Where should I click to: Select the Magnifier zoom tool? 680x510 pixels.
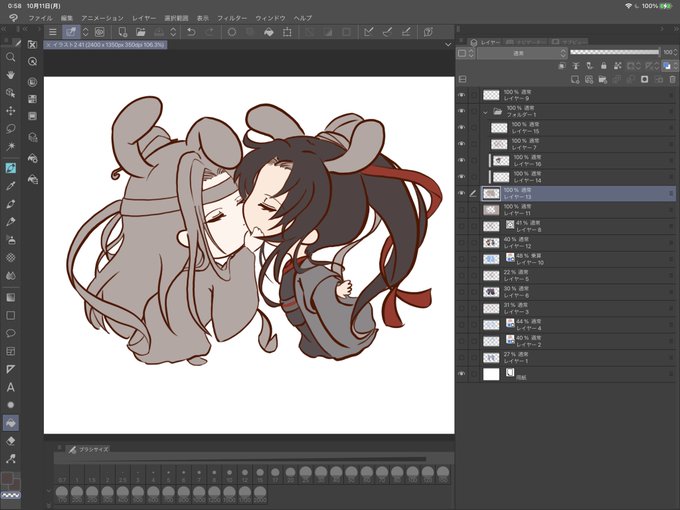coord(11,57)
